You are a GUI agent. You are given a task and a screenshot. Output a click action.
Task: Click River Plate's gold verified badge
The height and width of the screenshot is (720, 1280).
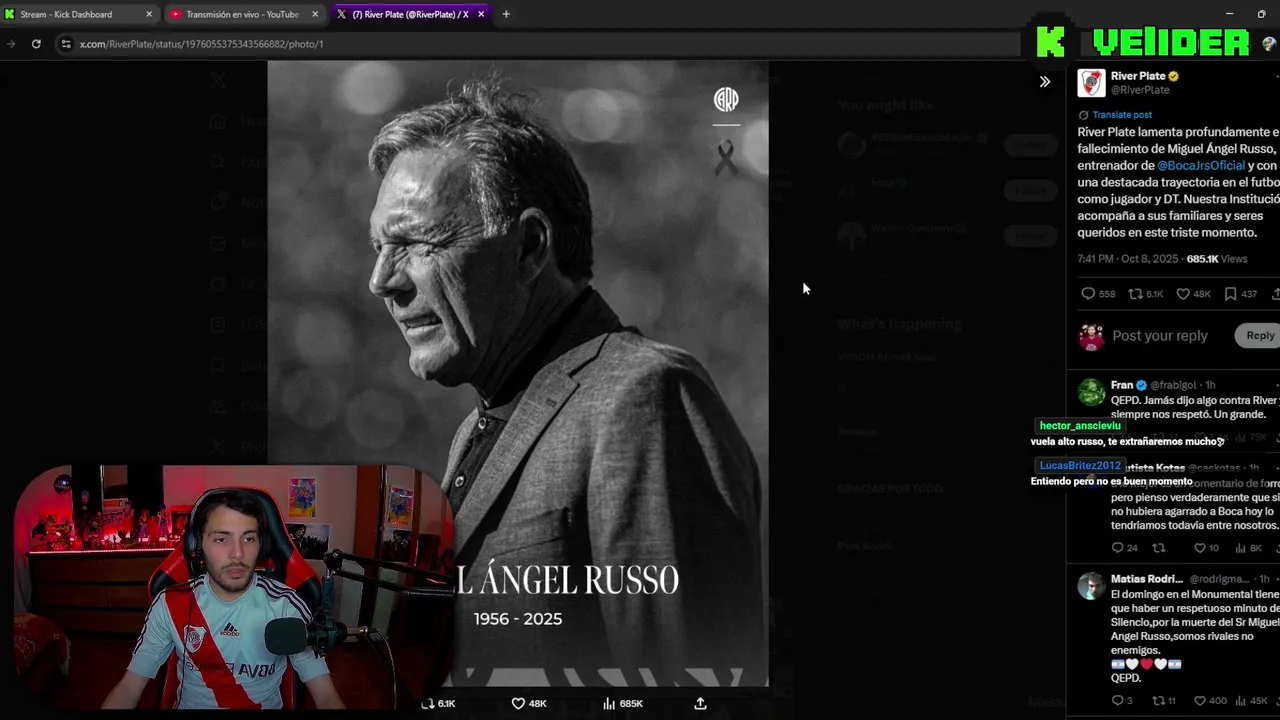click(x=1174, y=76)
